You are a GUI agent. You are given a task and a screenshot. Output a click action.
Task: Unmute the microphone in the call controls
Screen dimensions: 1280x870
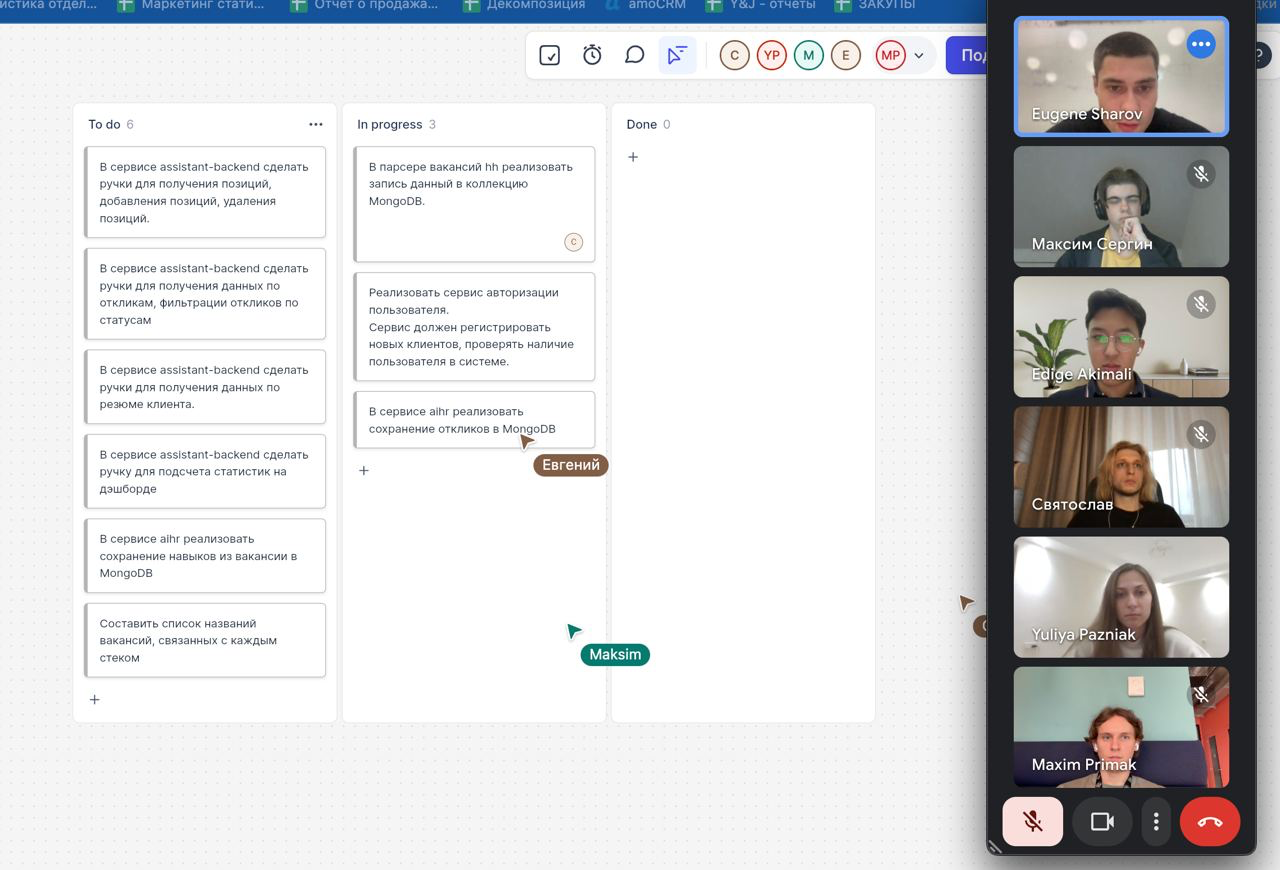tap(1033, 821)
